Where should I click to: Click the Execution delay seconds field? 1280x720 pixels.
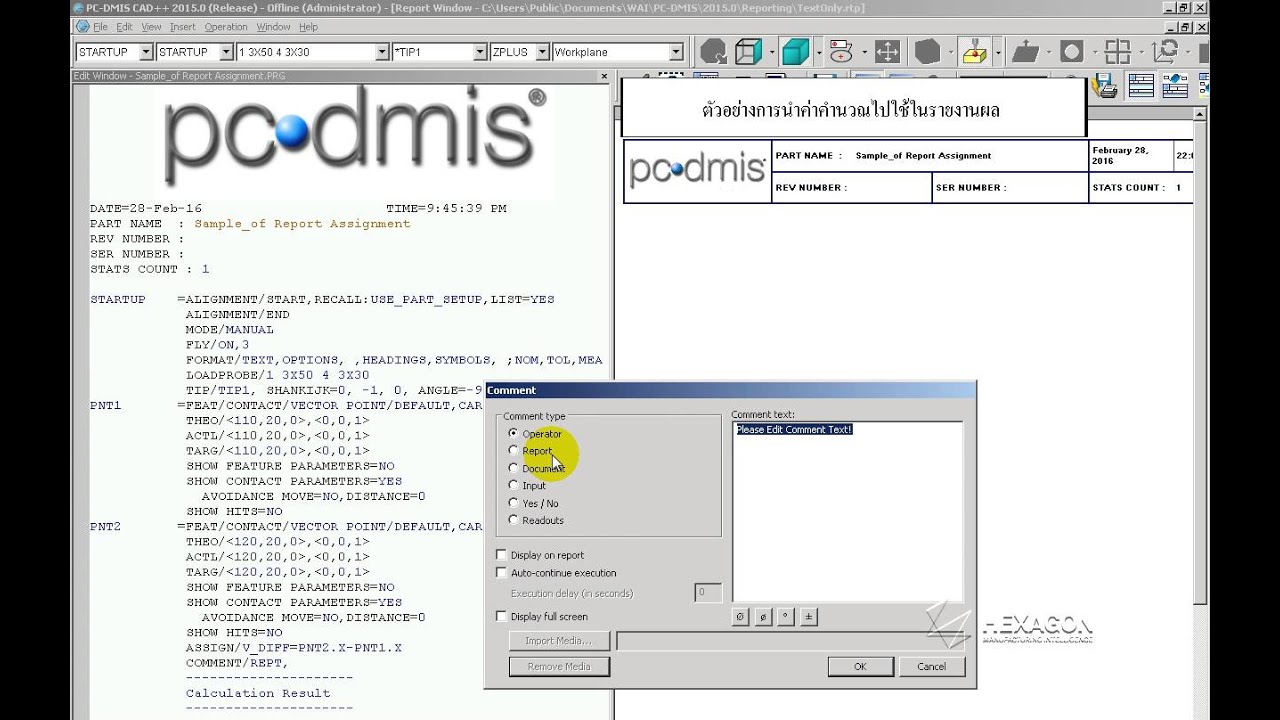708,593
